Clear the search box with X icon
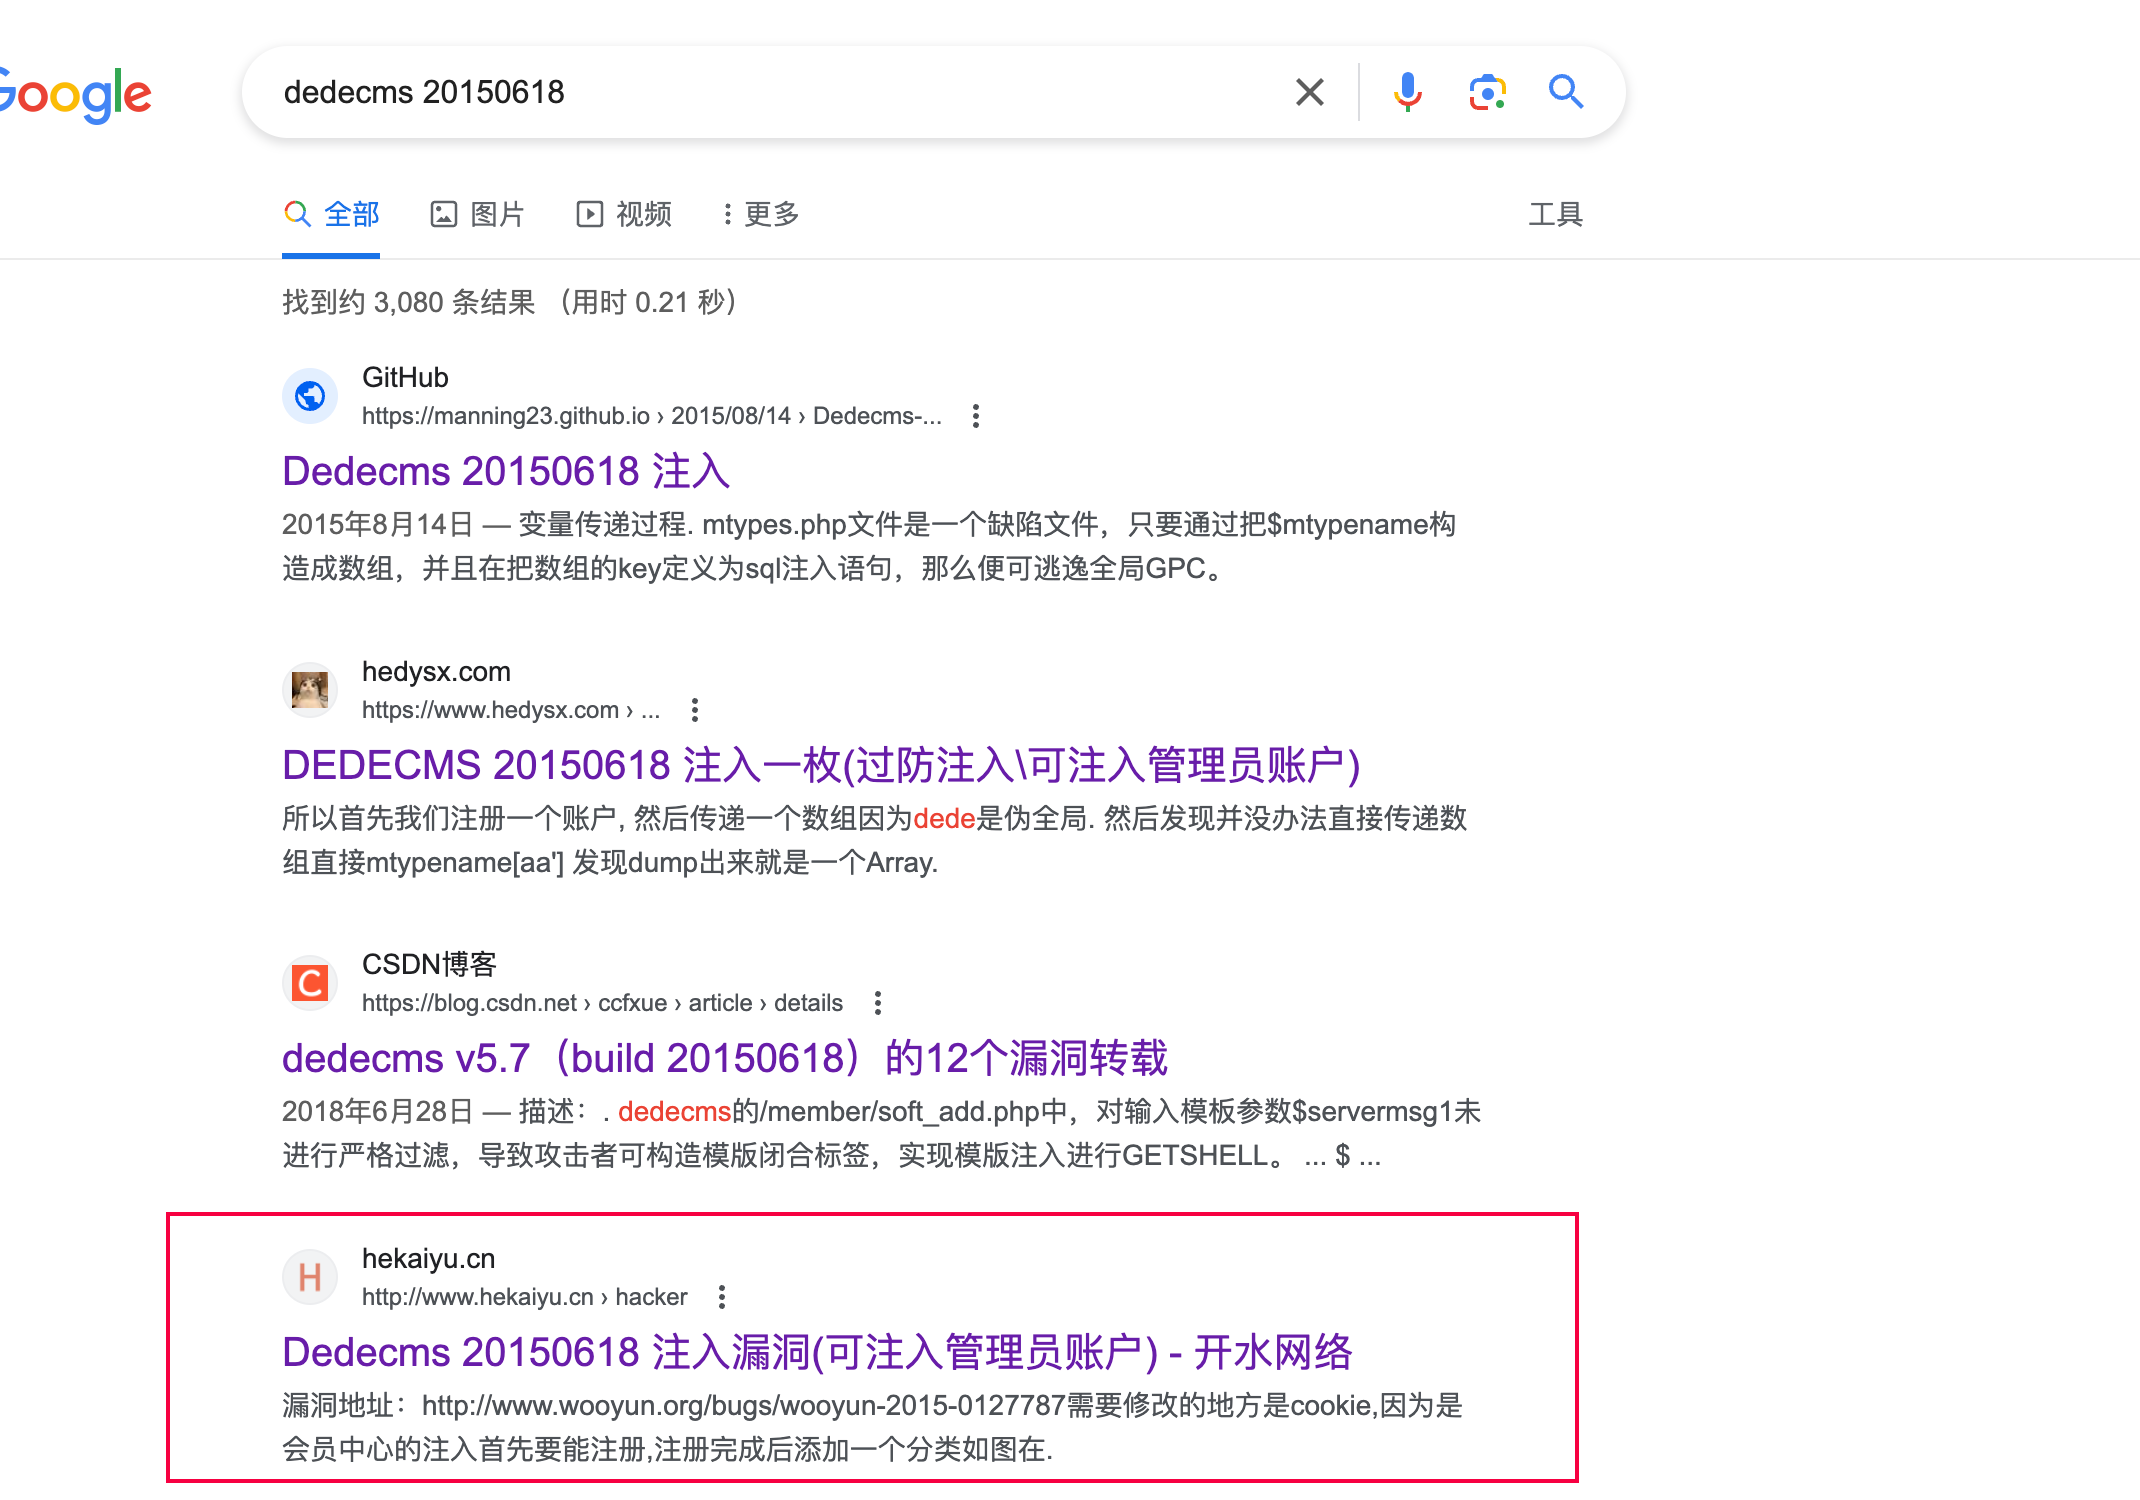The height and width of the screenshot is (1500, 2140). pos(1309,92)
